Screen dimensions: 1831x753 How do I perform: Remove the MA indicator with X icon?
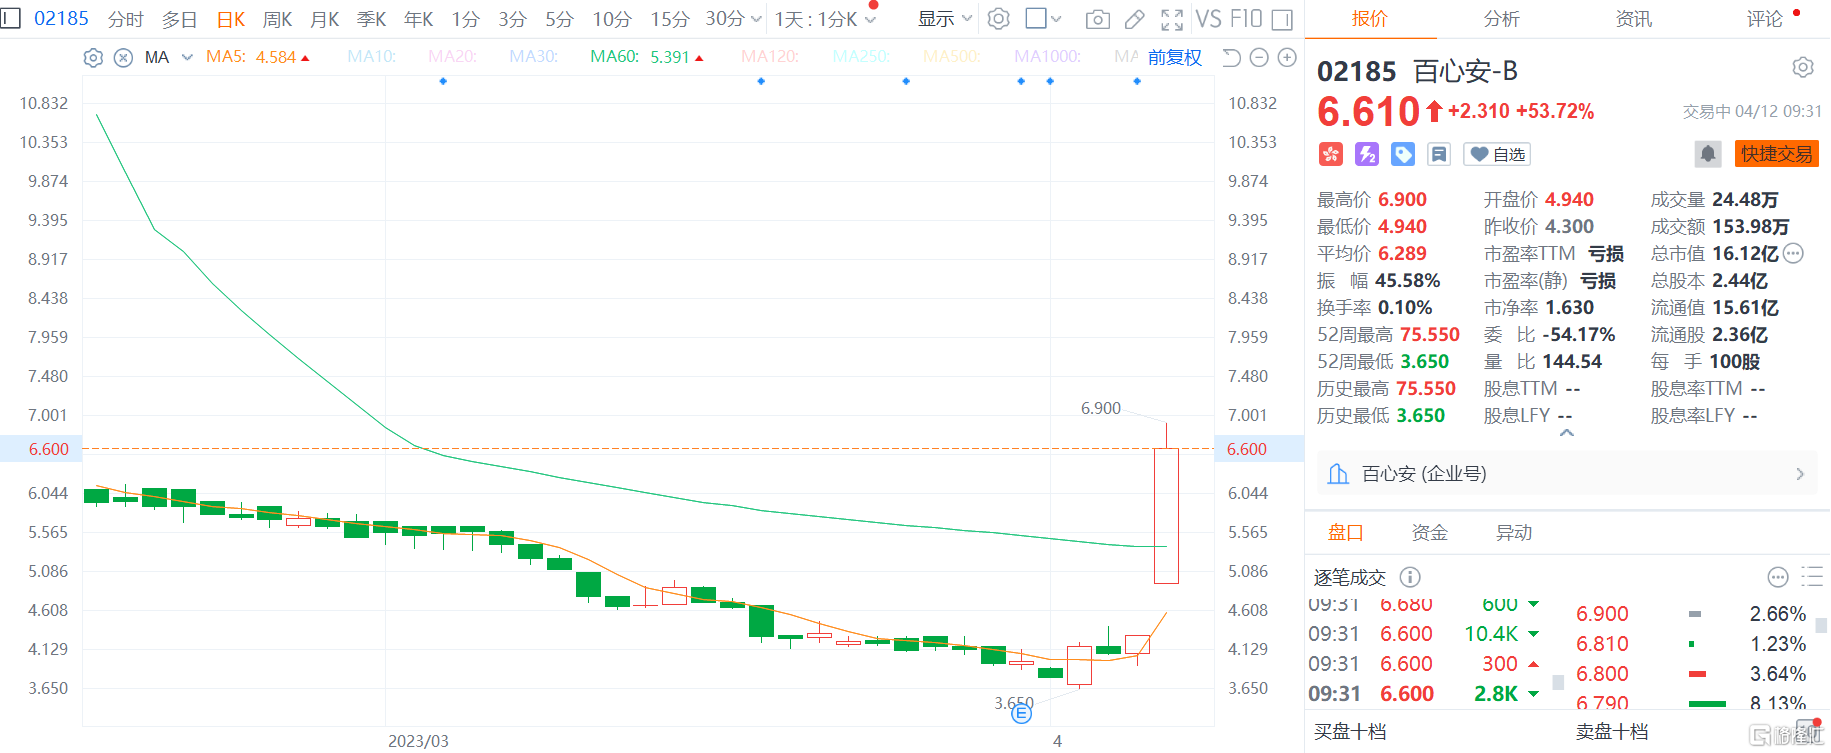point(123,58)
